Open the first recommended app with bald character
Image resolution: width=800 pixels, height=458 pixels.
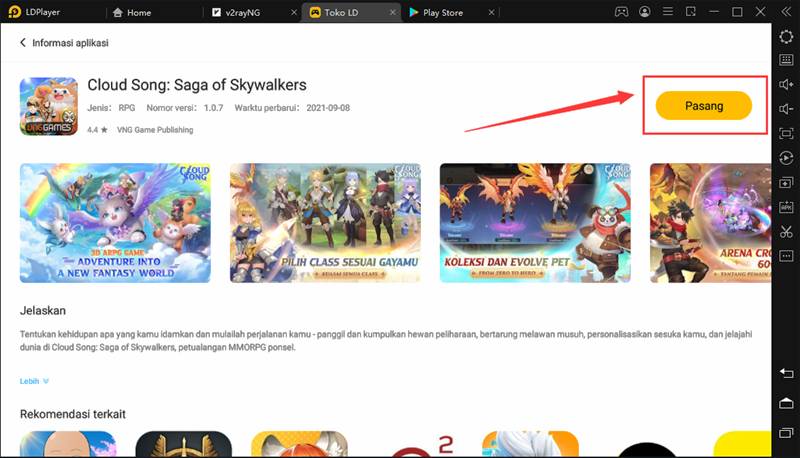[68, 444]
